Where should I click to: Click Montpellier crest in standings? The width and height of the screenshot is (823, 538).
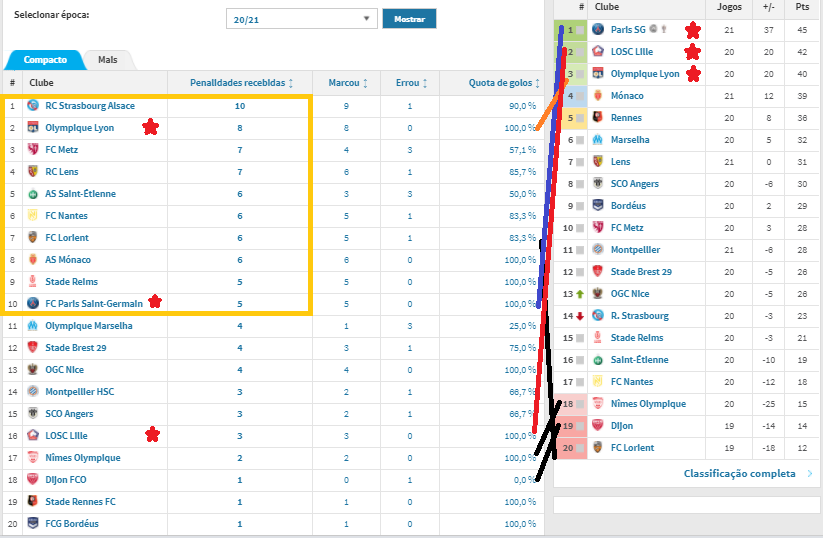coord(598,250)
